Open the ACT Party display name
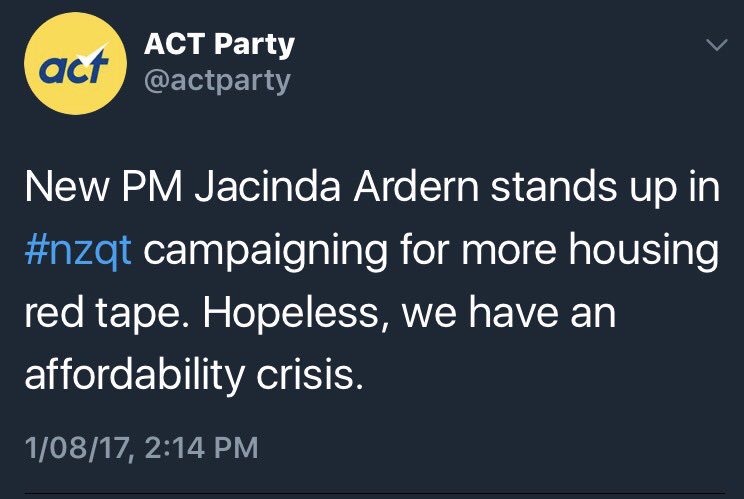This screenshot has width=744, height=499. tap(219, 44)
